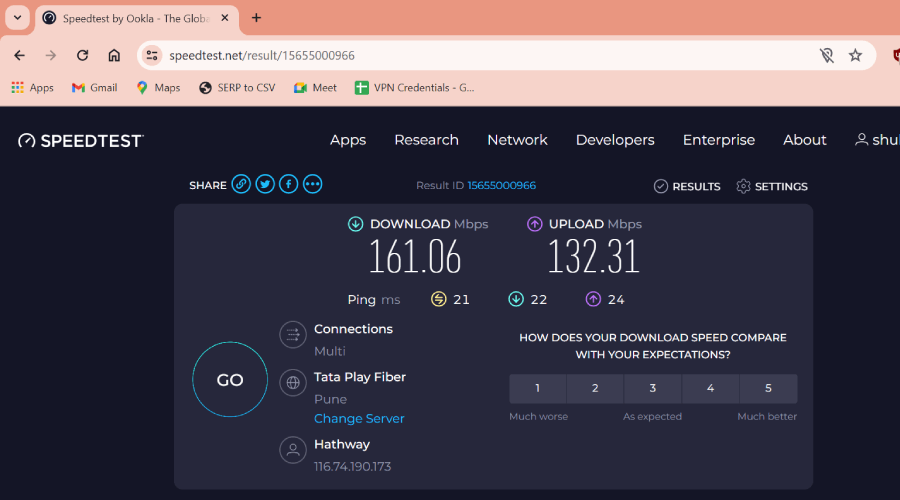Open the Apps navigation menu

click(348, 140)
